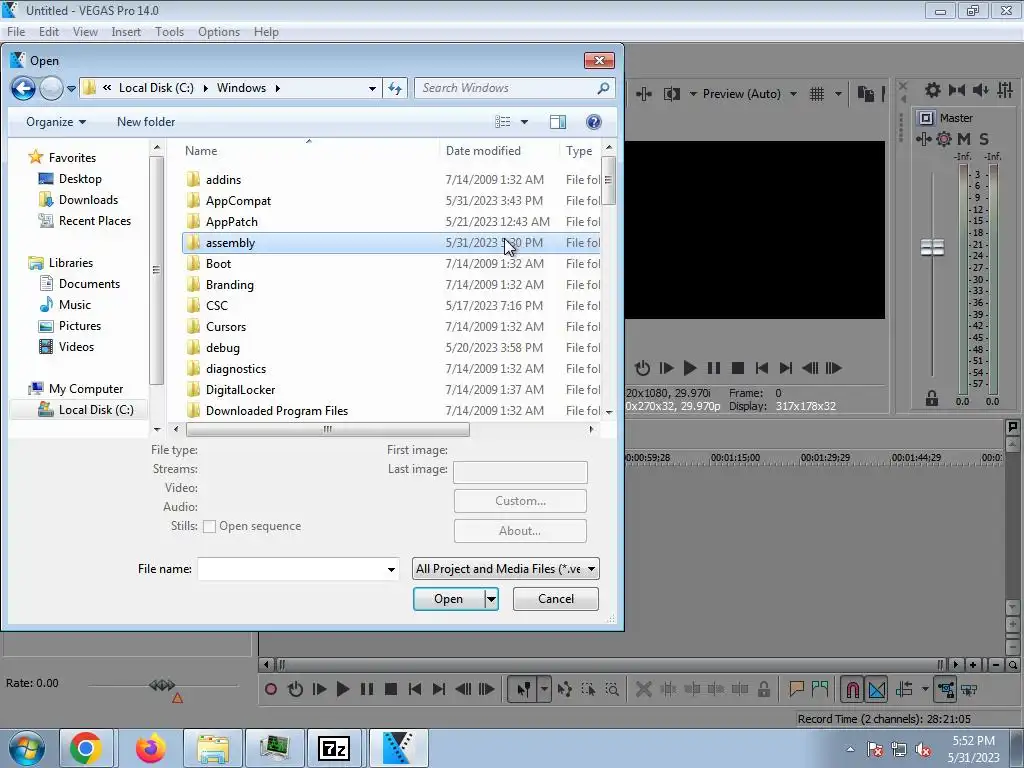
Task: Click the Split Screen View icon
Action: 672,94
